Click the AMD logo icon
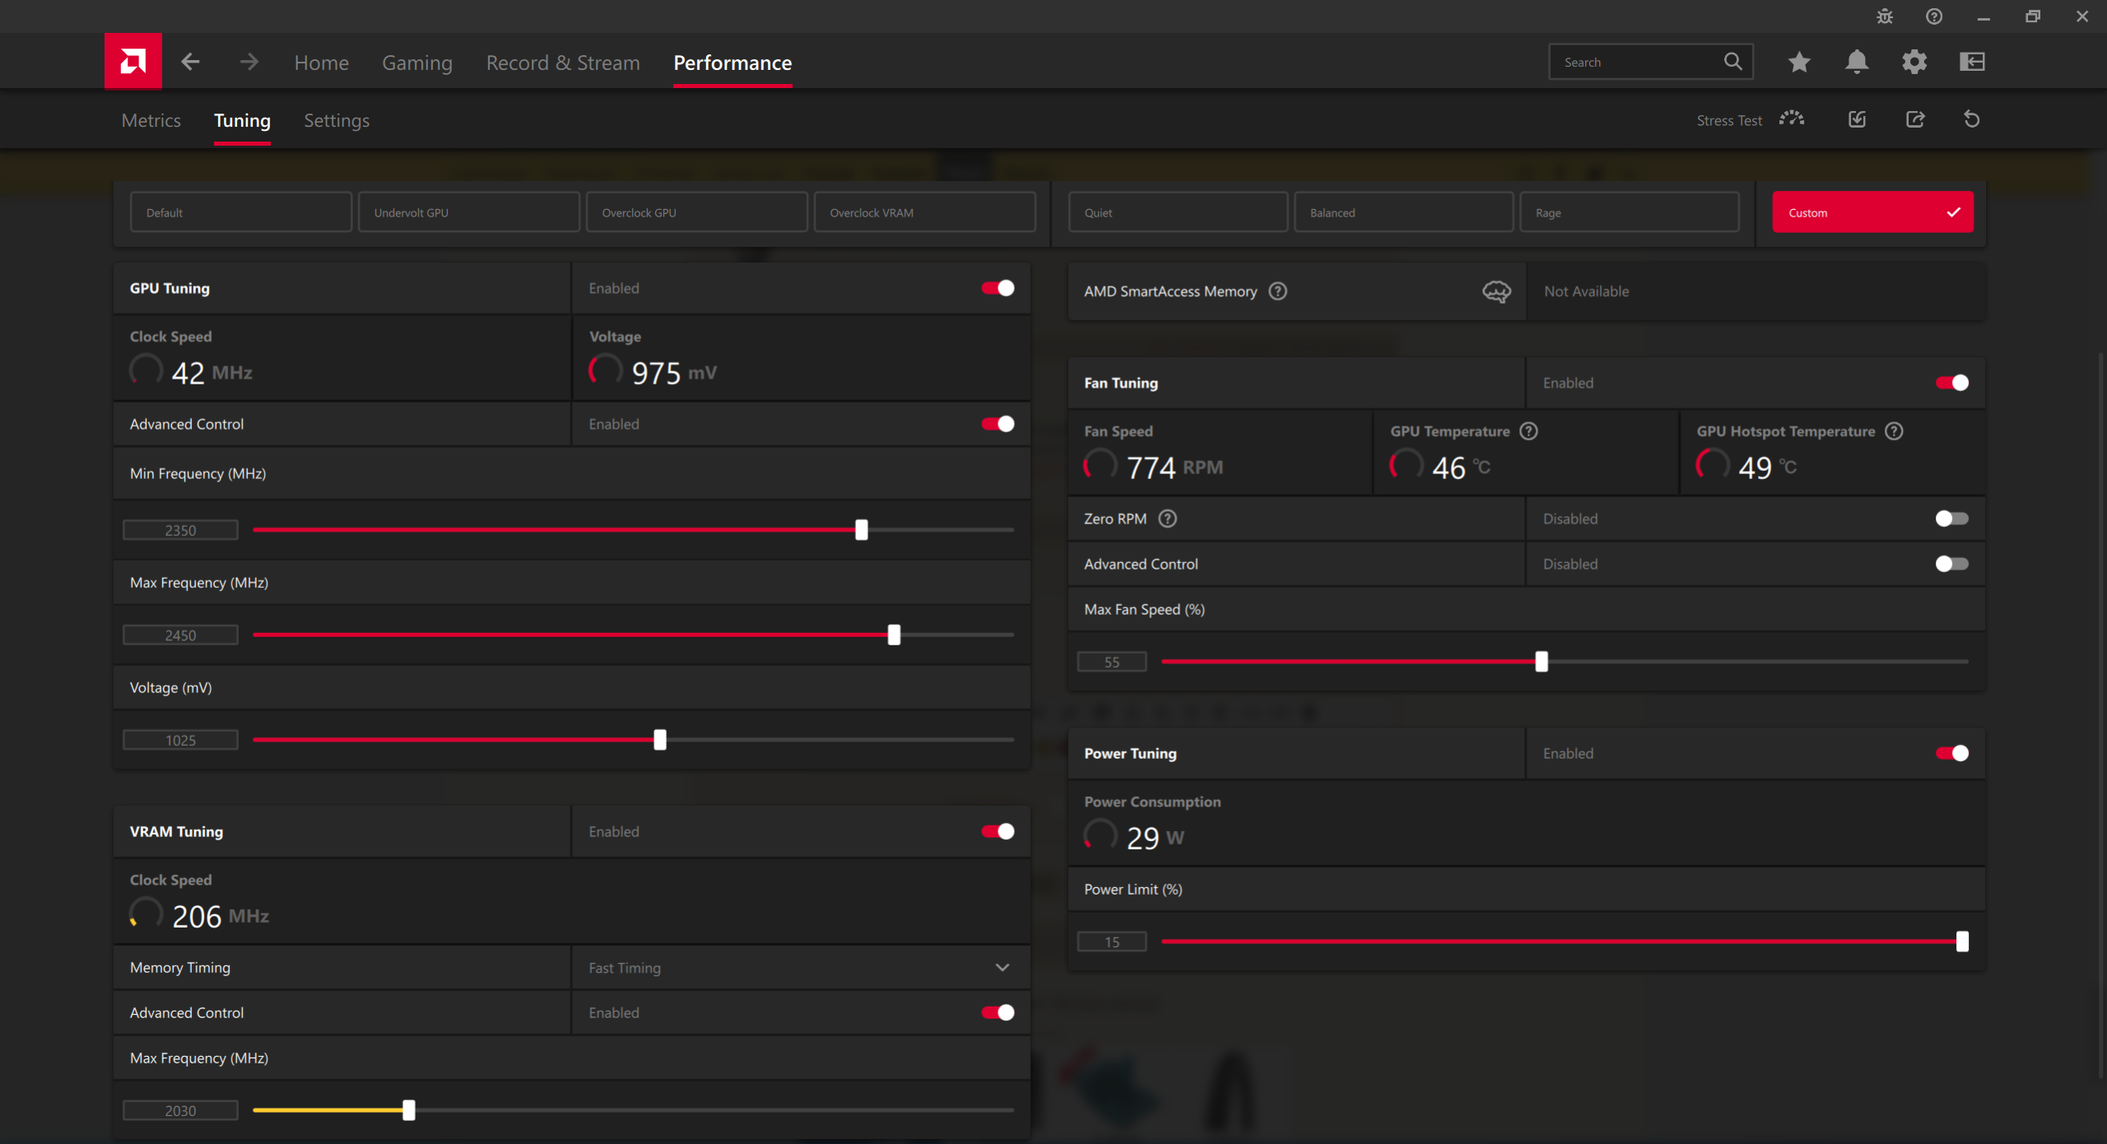Image resolution: width=2107 pixels, height=1144 pixels. pyautogui.click(x=133, y=62)
